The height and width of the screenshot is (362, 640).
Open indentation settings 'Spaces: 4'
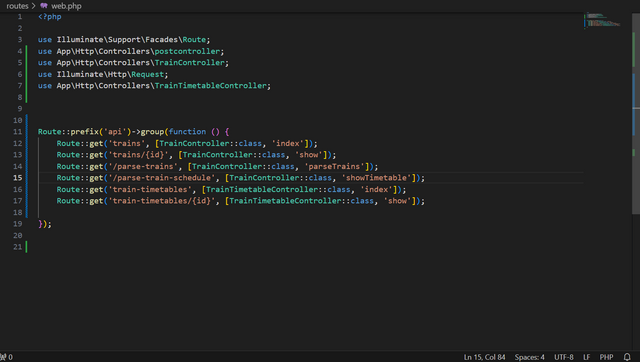(529, 357)
